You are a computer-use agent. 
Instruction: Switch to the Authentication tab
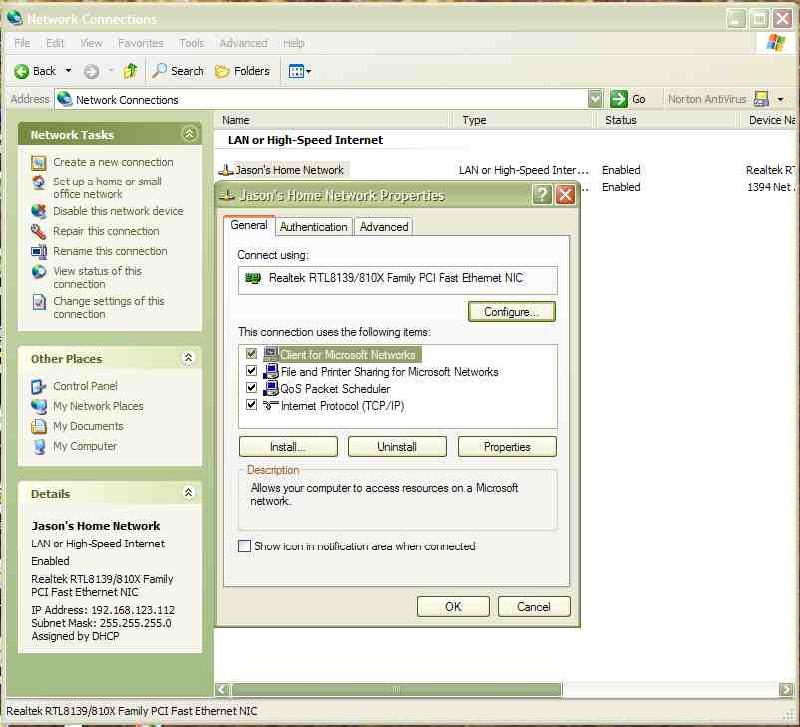coord(314,227)
